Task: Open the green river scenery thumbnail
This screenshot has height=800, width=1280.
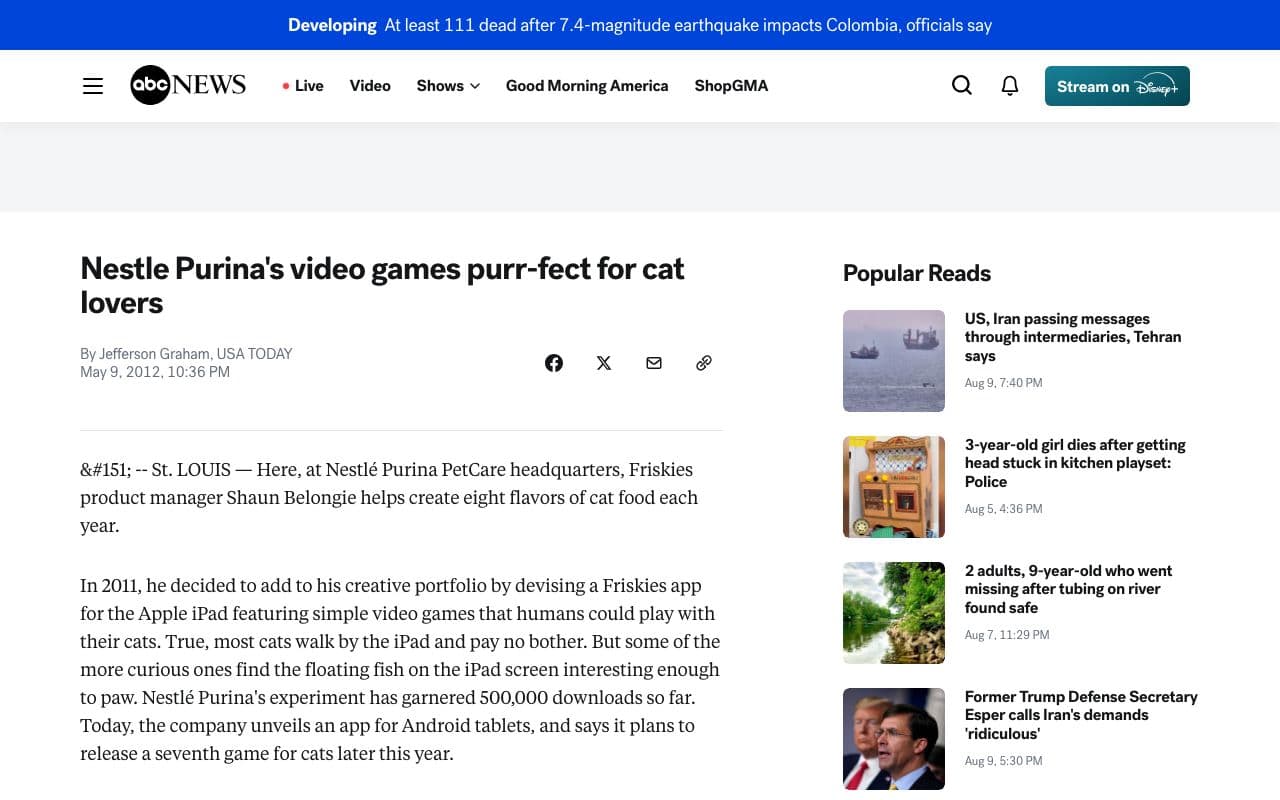Action: pyautogui.click(x=894, y=613)
